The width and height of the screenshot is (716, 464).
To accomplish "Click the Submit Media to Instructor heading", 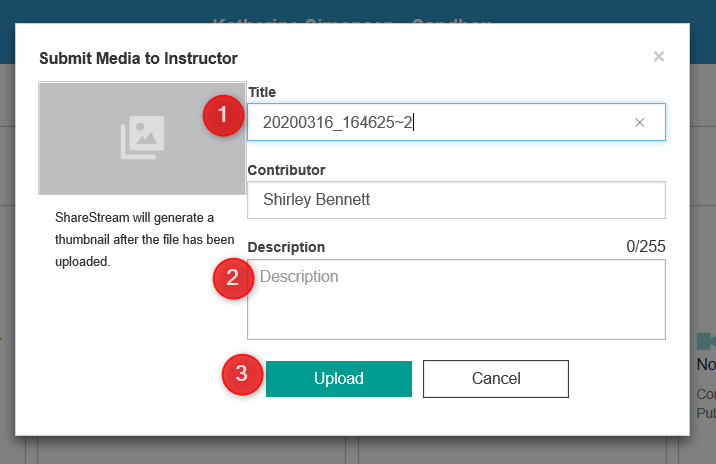I will pos(138,59).
